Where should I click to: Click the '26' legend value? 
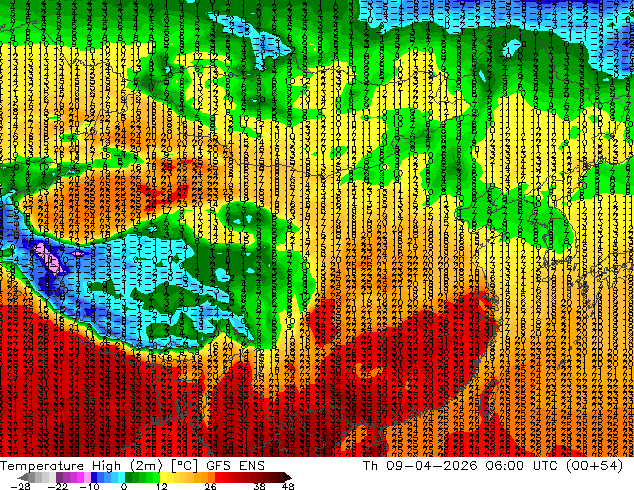coord(210,486)
